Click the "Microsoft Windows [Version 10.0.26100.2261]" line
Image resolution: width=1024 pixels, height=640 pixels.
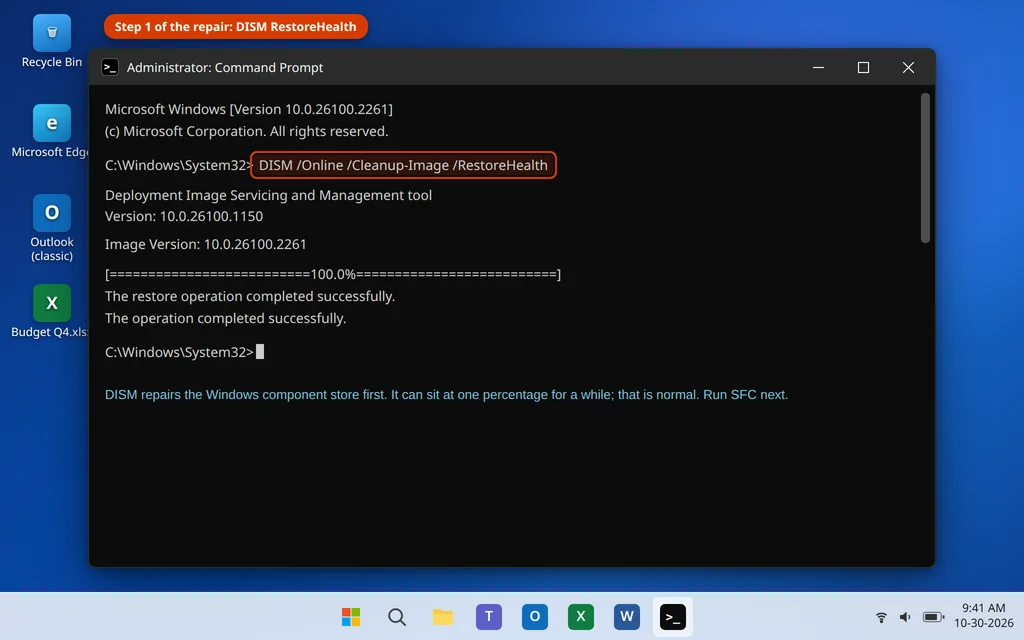(x=249, y=109)
